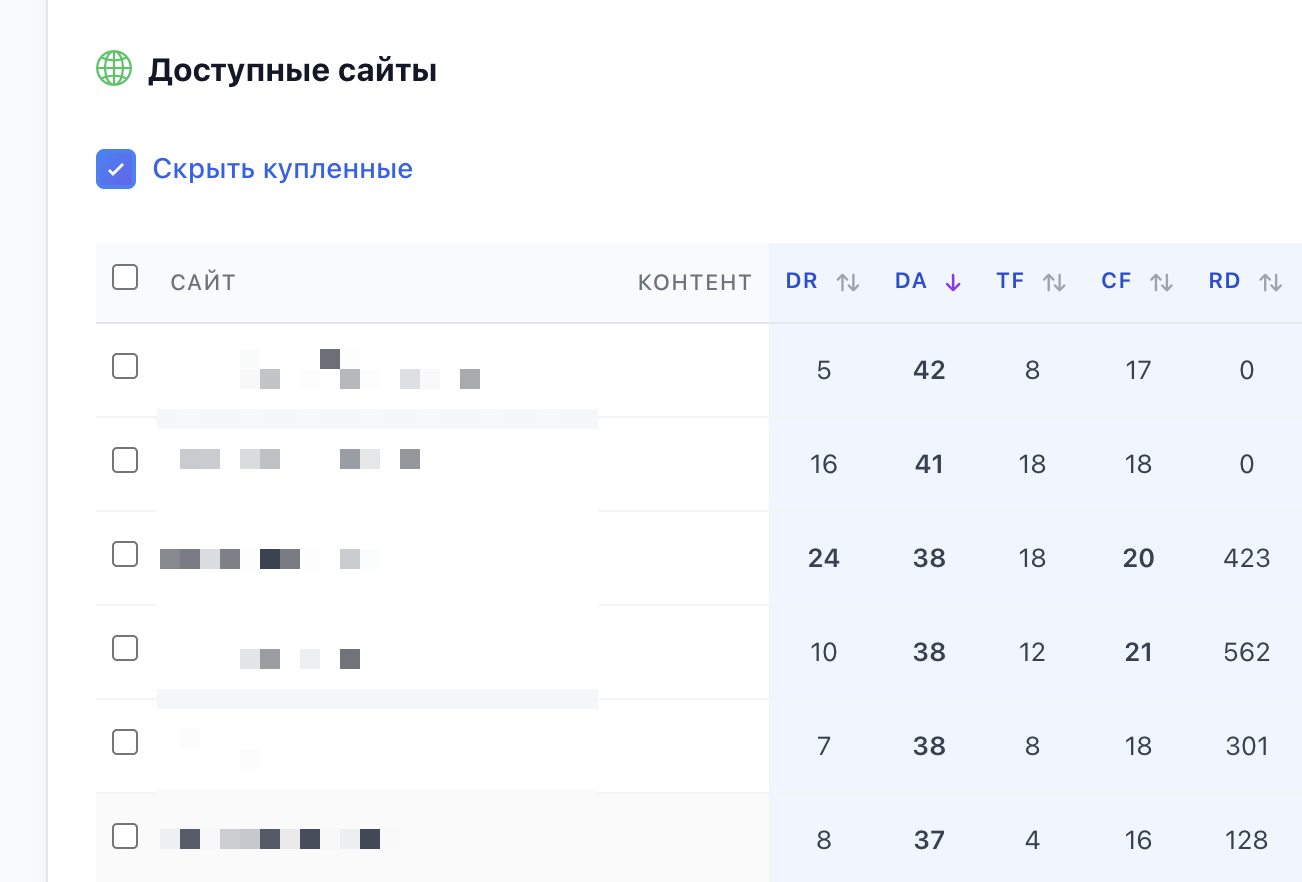The height and width of the screenshot is (882, 1302).
Task: Check the last visible row with DA 37
Action: click(x=125, y=836)
